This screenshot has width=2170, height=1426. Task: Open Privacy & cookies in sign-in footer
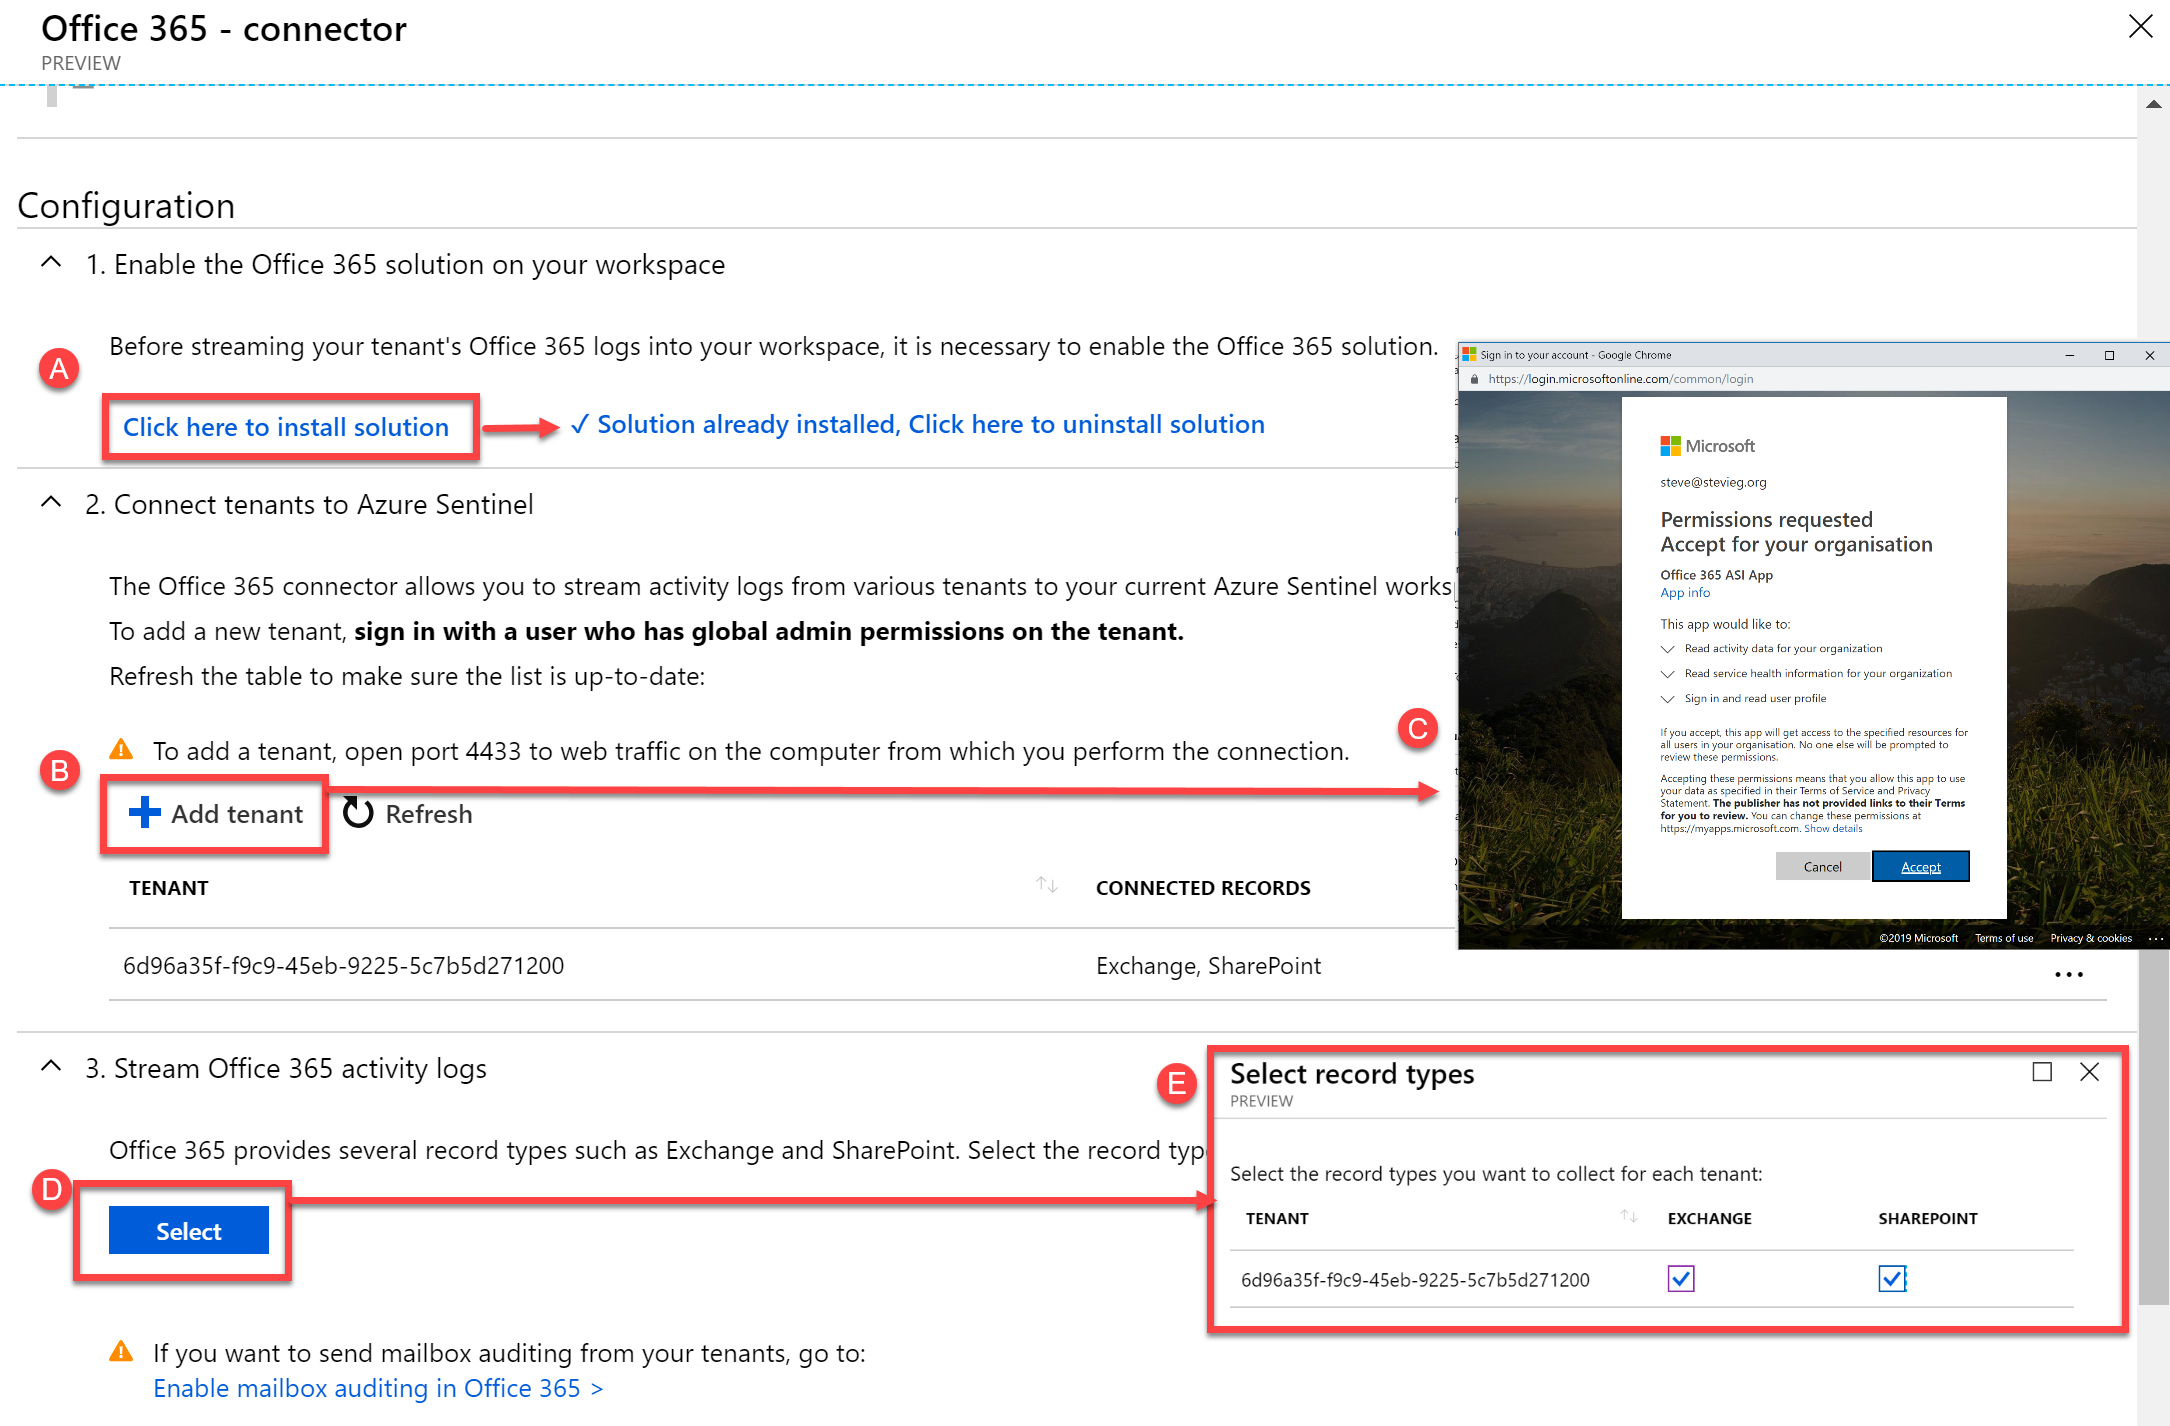2091,938
